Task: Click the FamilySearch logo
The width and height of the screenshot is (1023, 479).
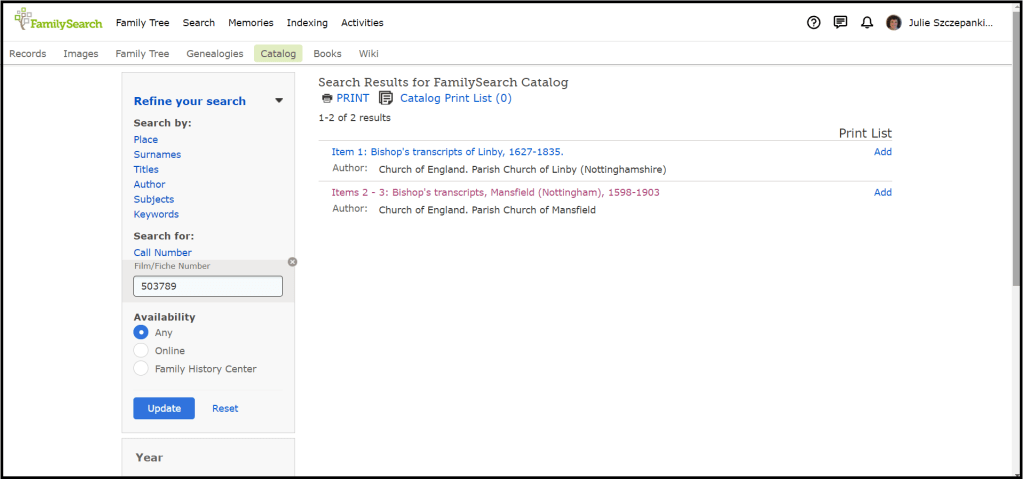Action: (58, 22)
